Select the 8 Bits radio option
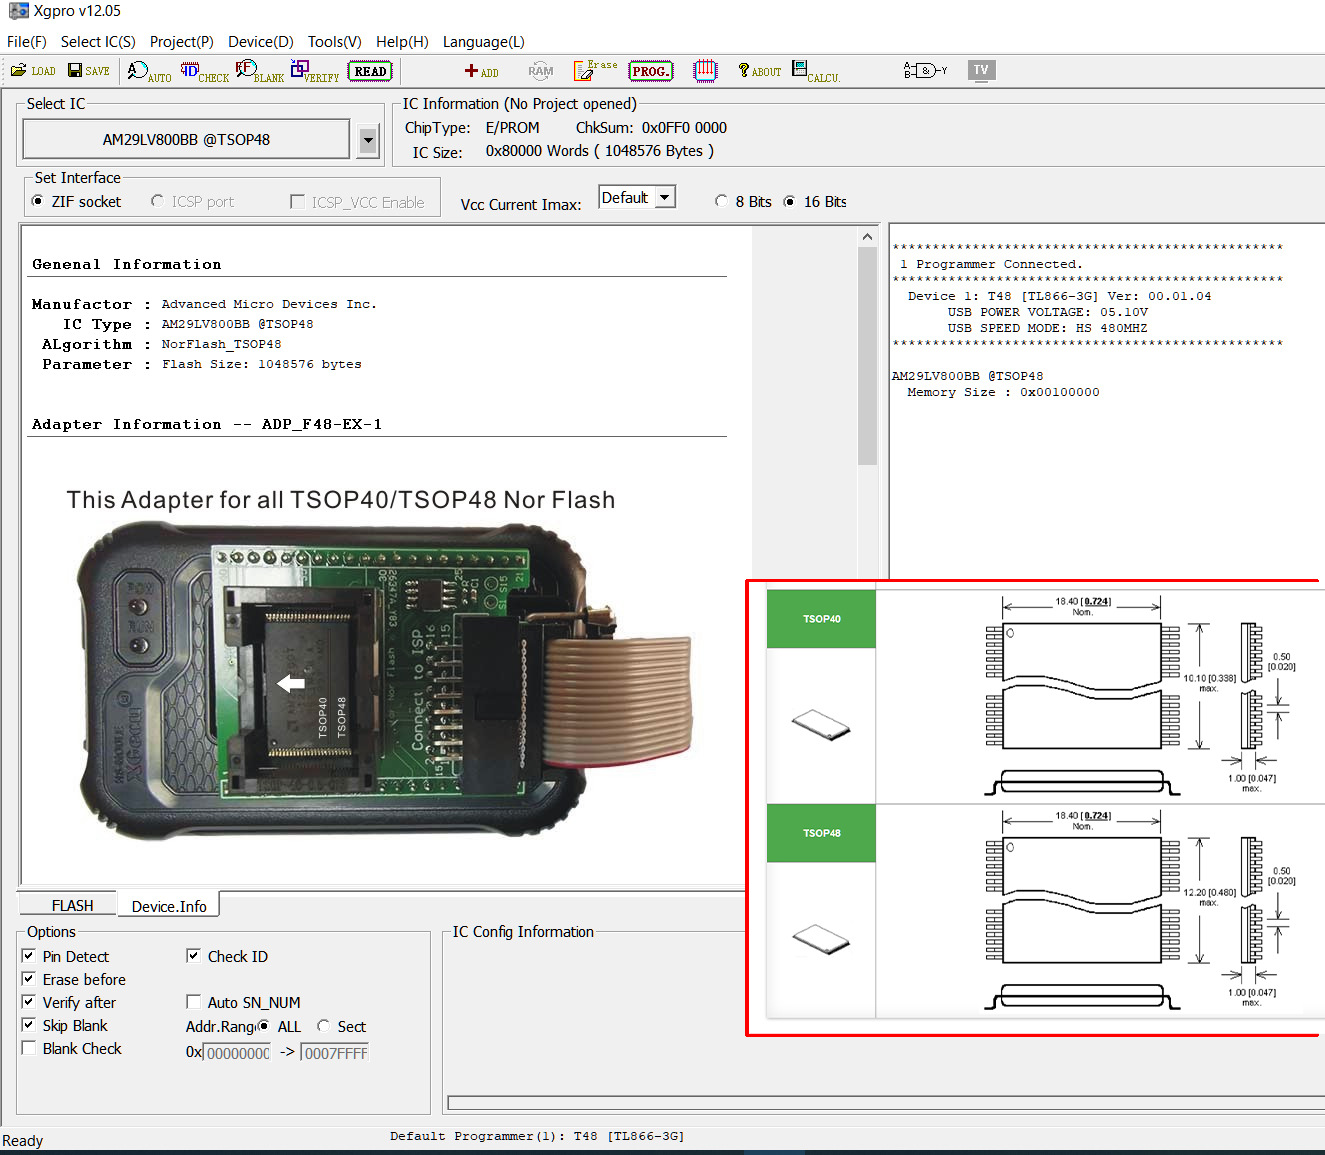The width and height of the screenshot is (1325, 1155). [722, 202]
